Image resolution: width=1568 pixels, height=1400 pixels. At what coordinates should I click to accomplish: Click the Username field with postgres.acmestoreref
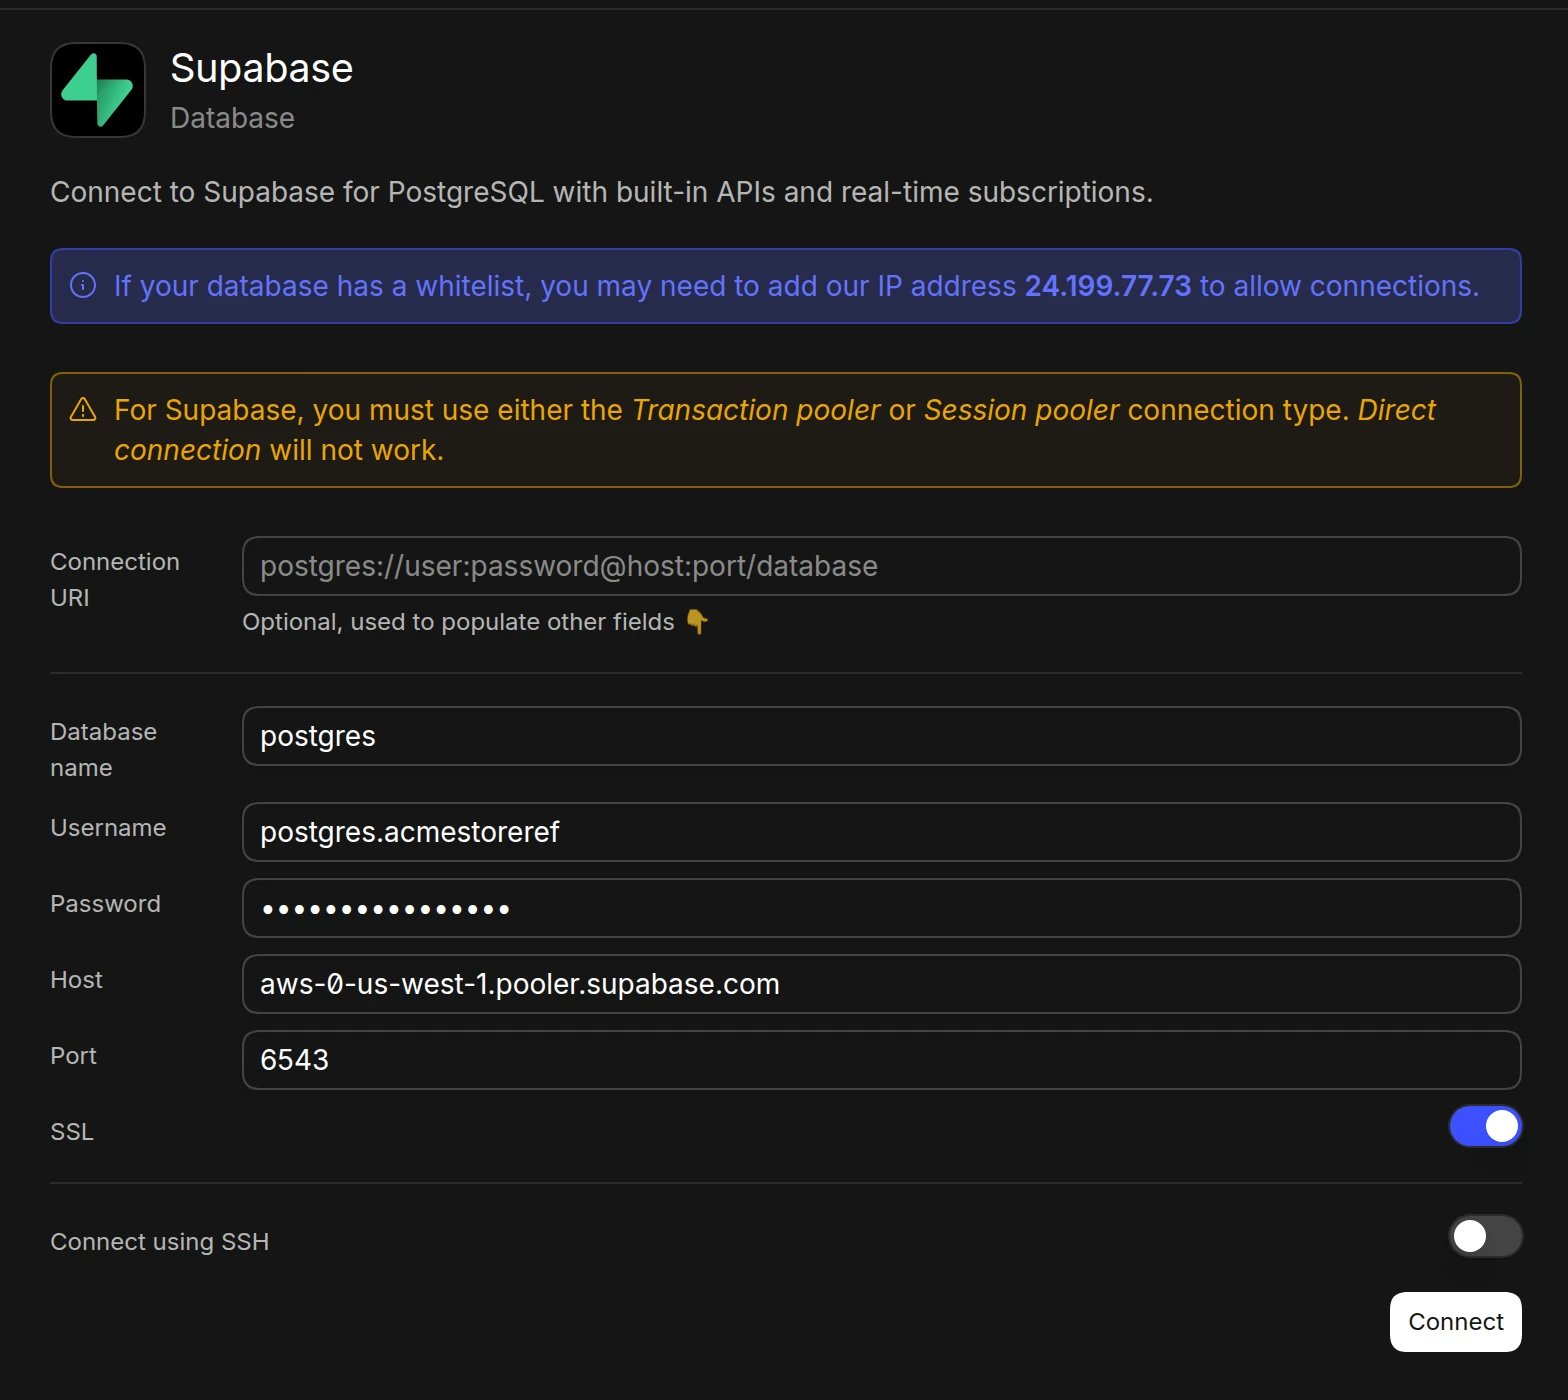pyautogui.click(x=881, y=832)
